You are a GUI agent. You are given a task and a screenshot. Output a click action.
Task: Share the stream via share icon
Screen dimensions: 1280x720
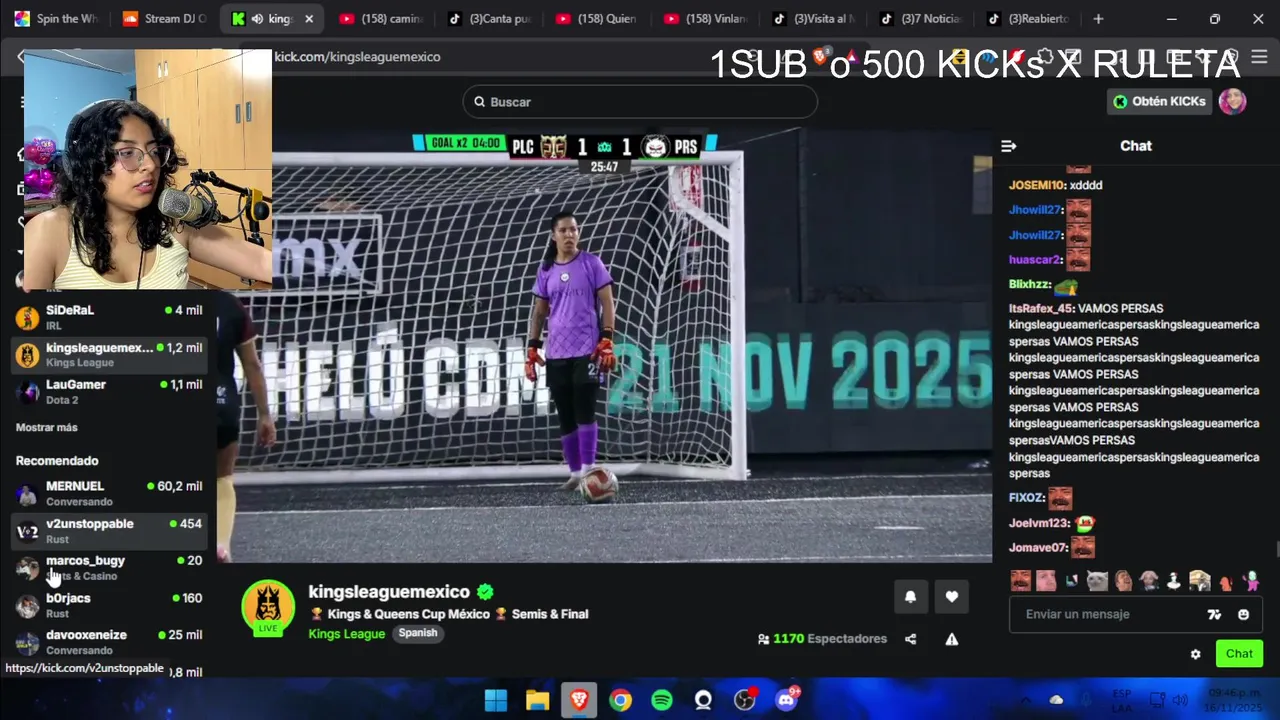pyautogui.click(x=911, y=639)
